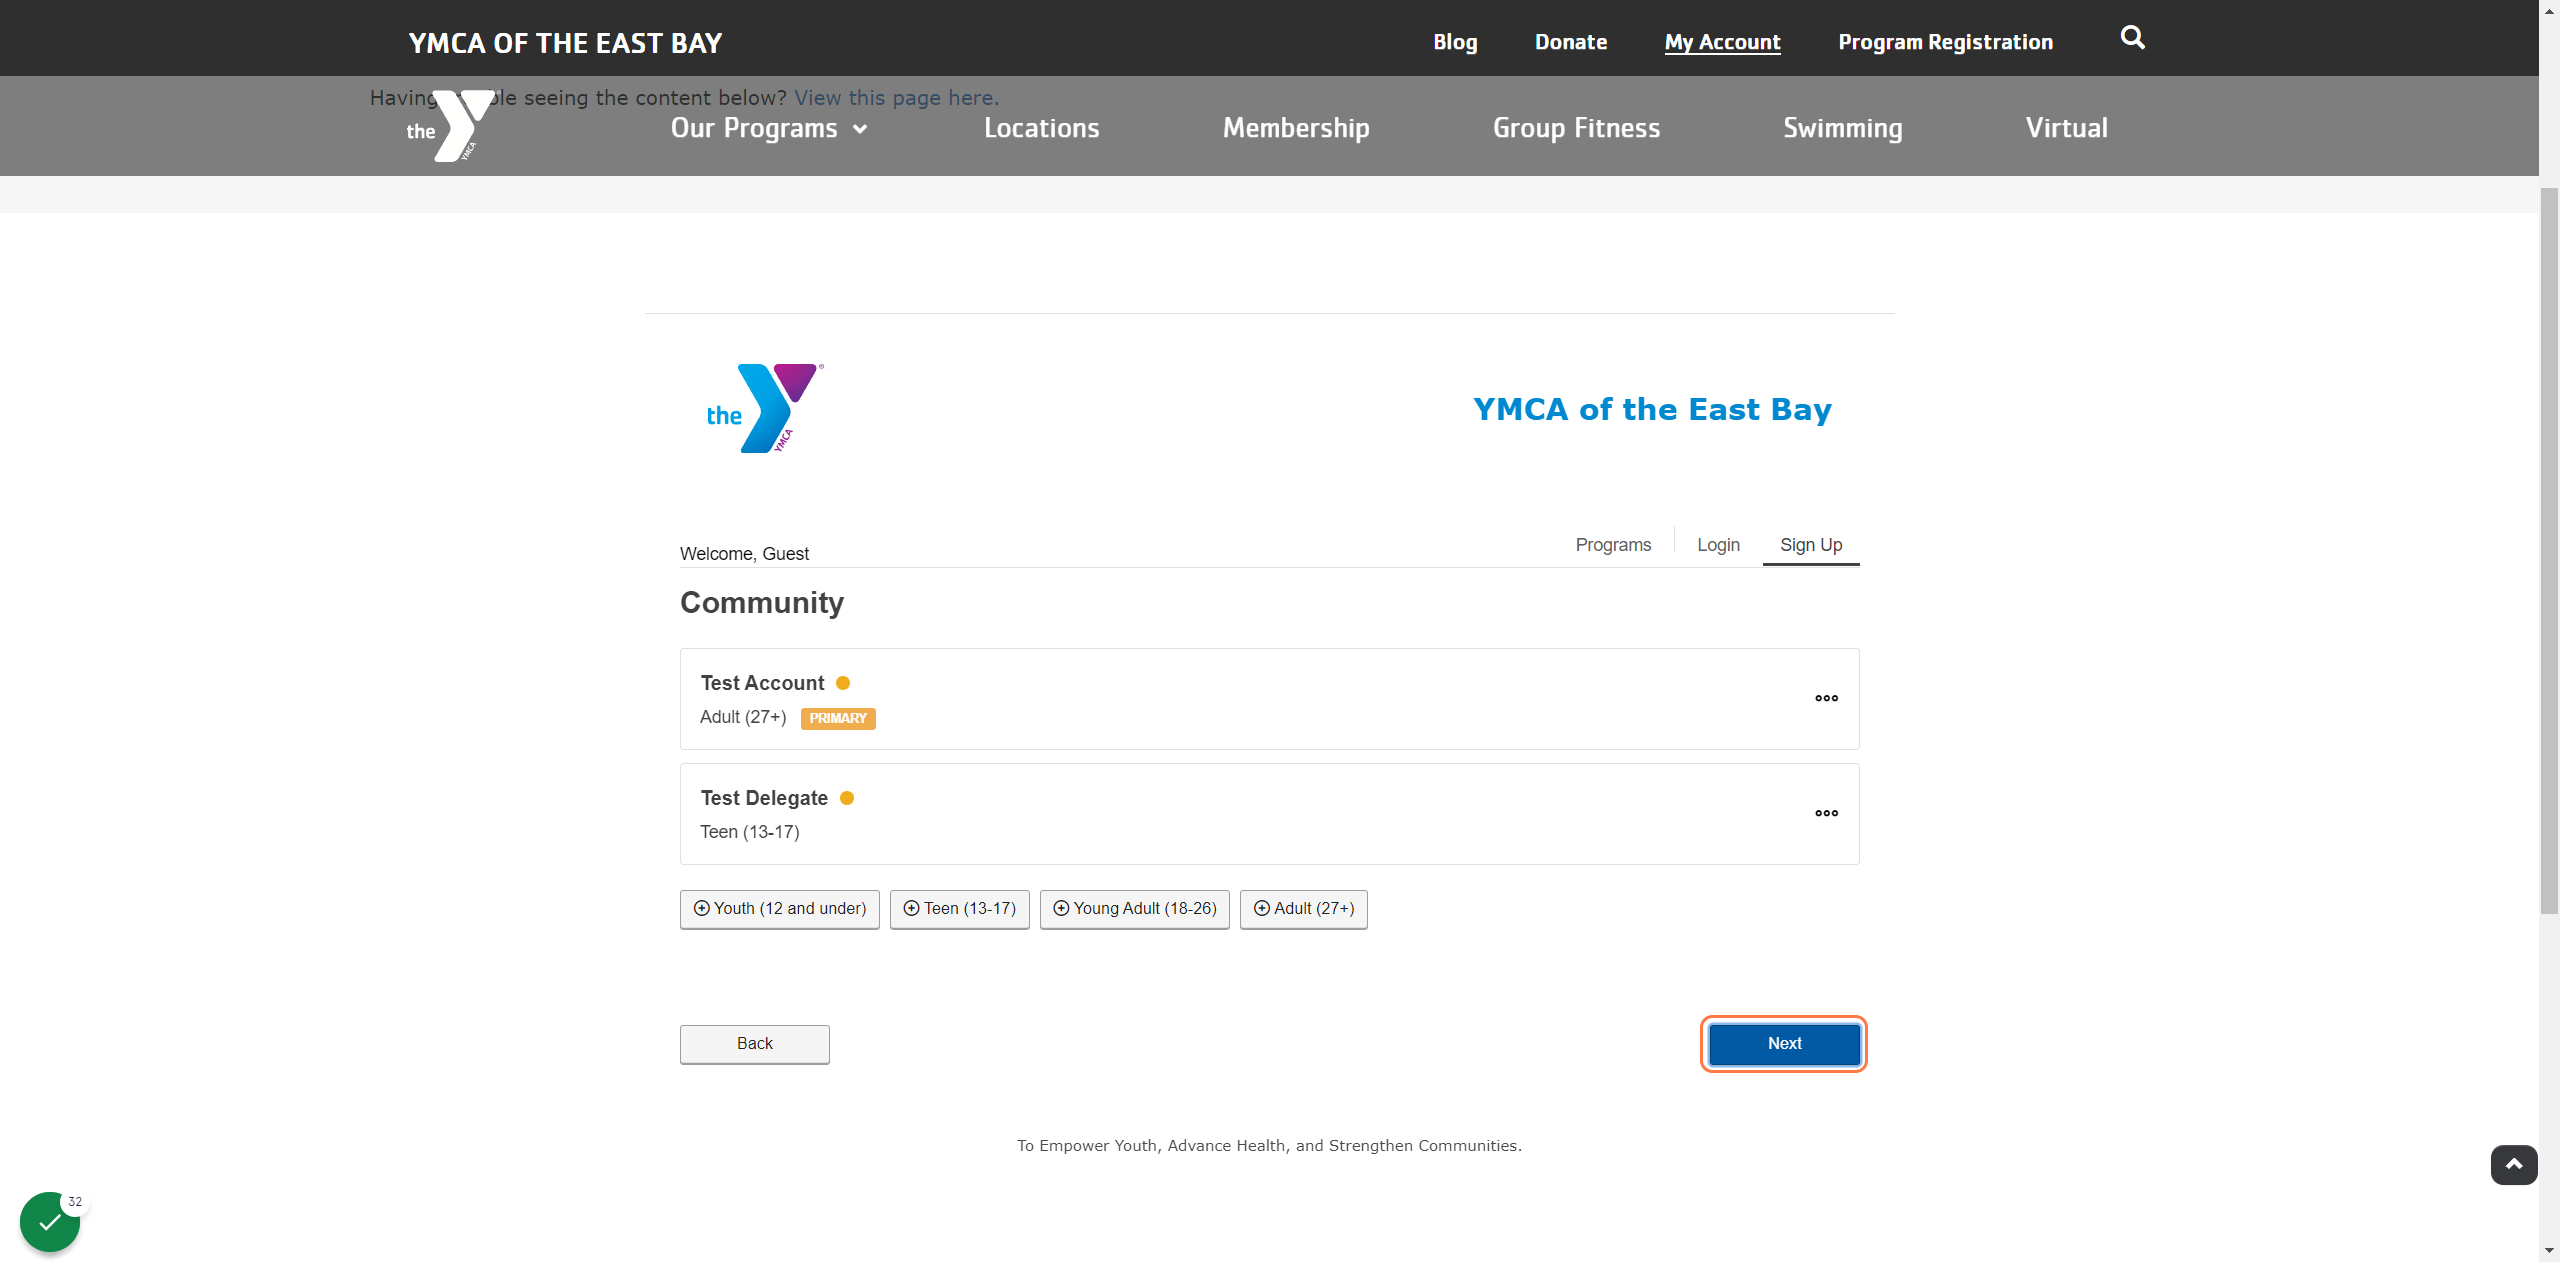The image size is (2560, 1262).
Task: Open the Virtual page
Action: [2066, 128]
